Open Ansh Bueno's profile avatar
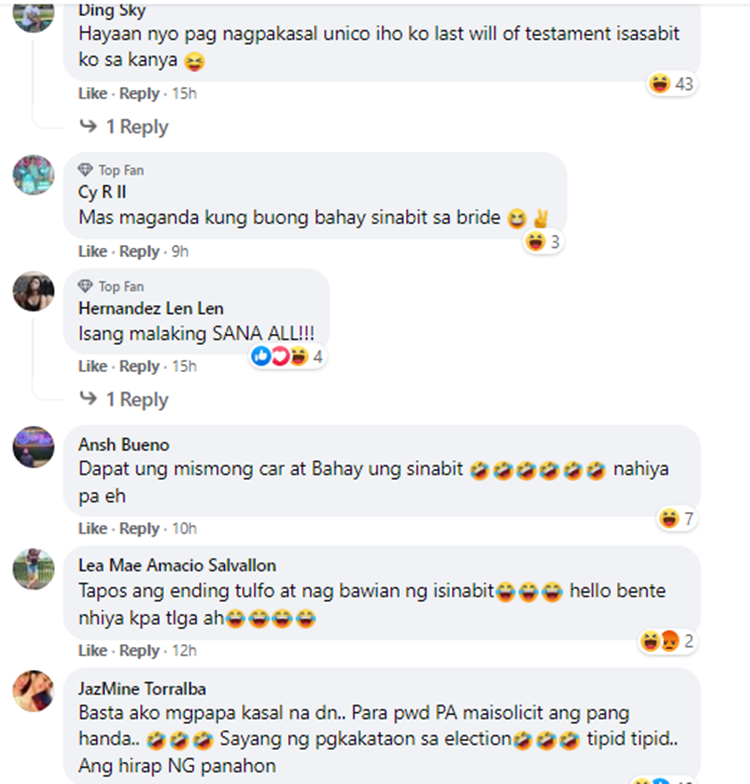The image size is (750, 784). (x=34, y=447)
